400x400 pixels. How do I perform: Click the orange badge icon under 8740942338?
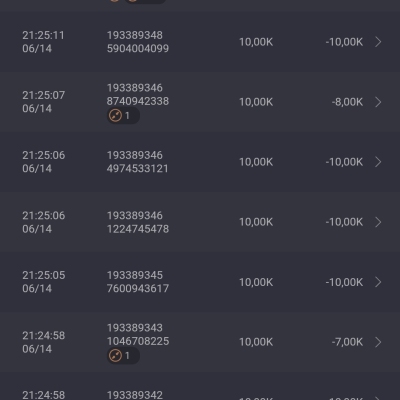(x=115, y=116)
